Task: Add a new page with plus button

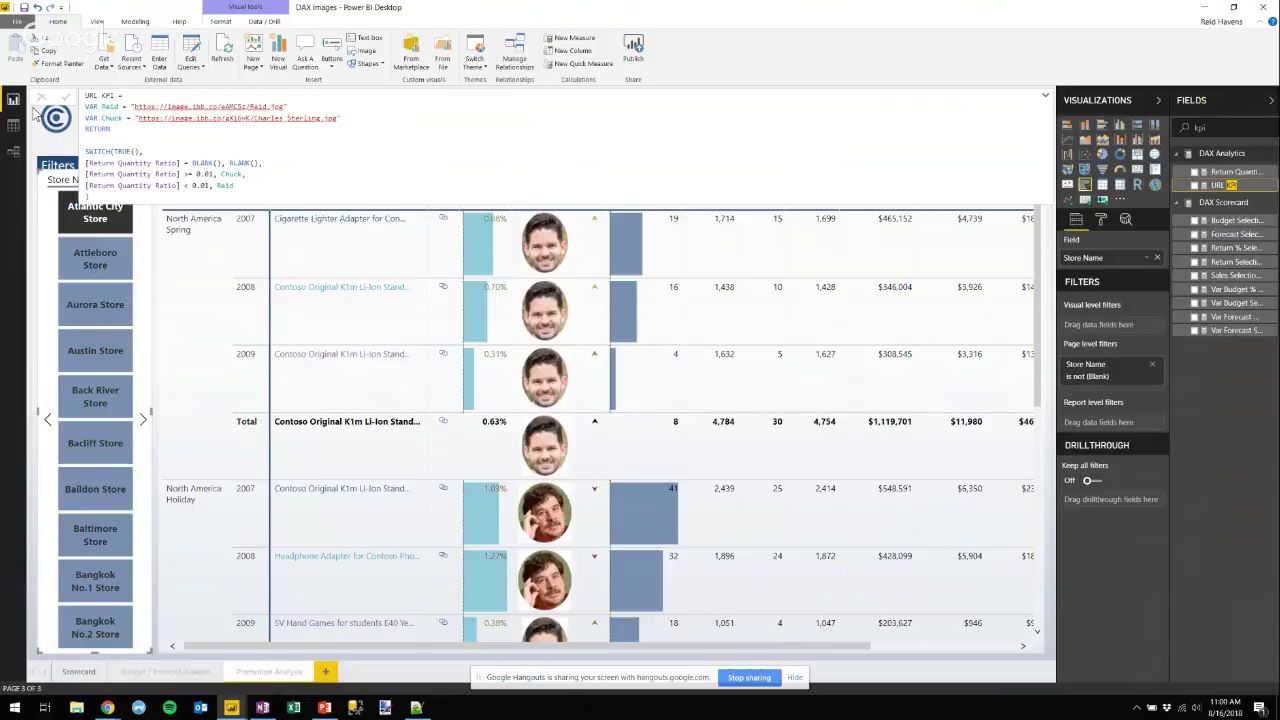Action: (325, 672)
